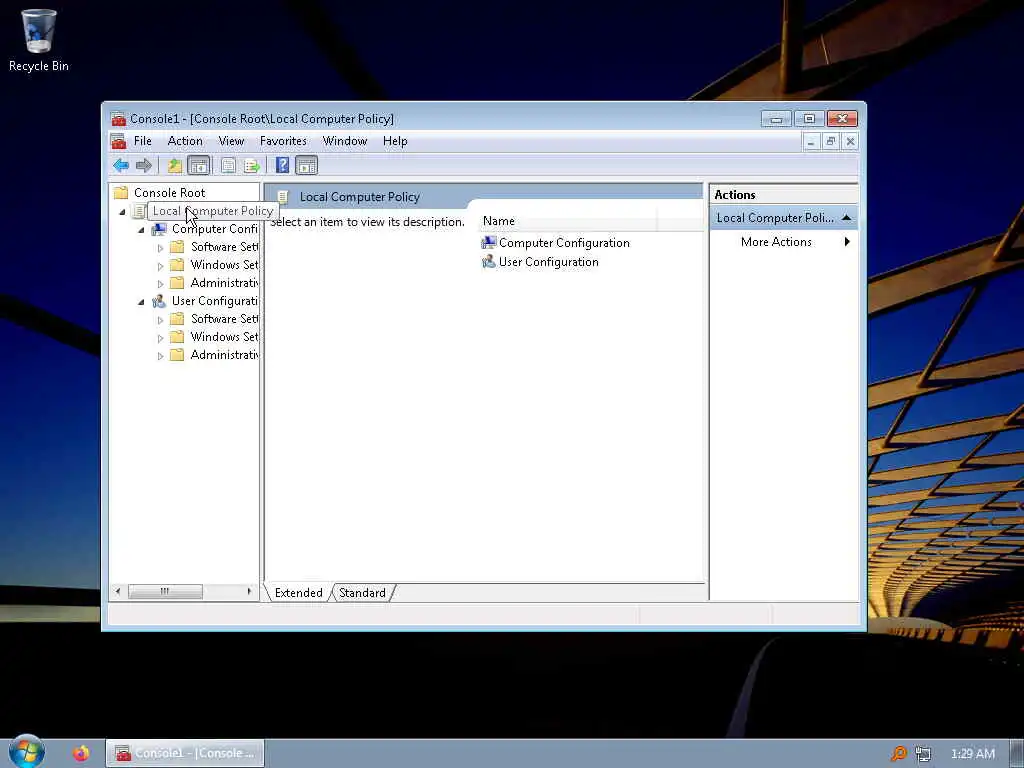Click the Export List toolbar icon
Image resolution: width=1024 pixels, height=768 pixels.
coord(251,166)
